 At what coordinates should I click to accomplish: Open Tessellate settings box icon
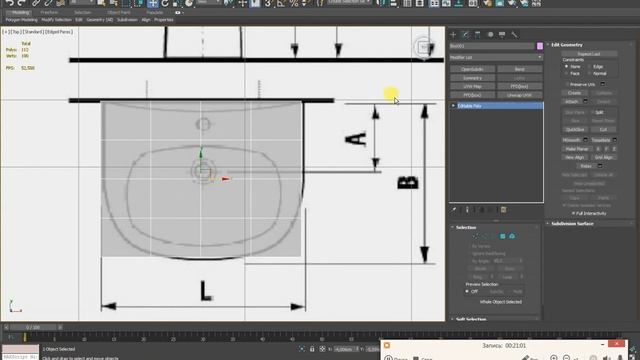[x=615, y=140]
